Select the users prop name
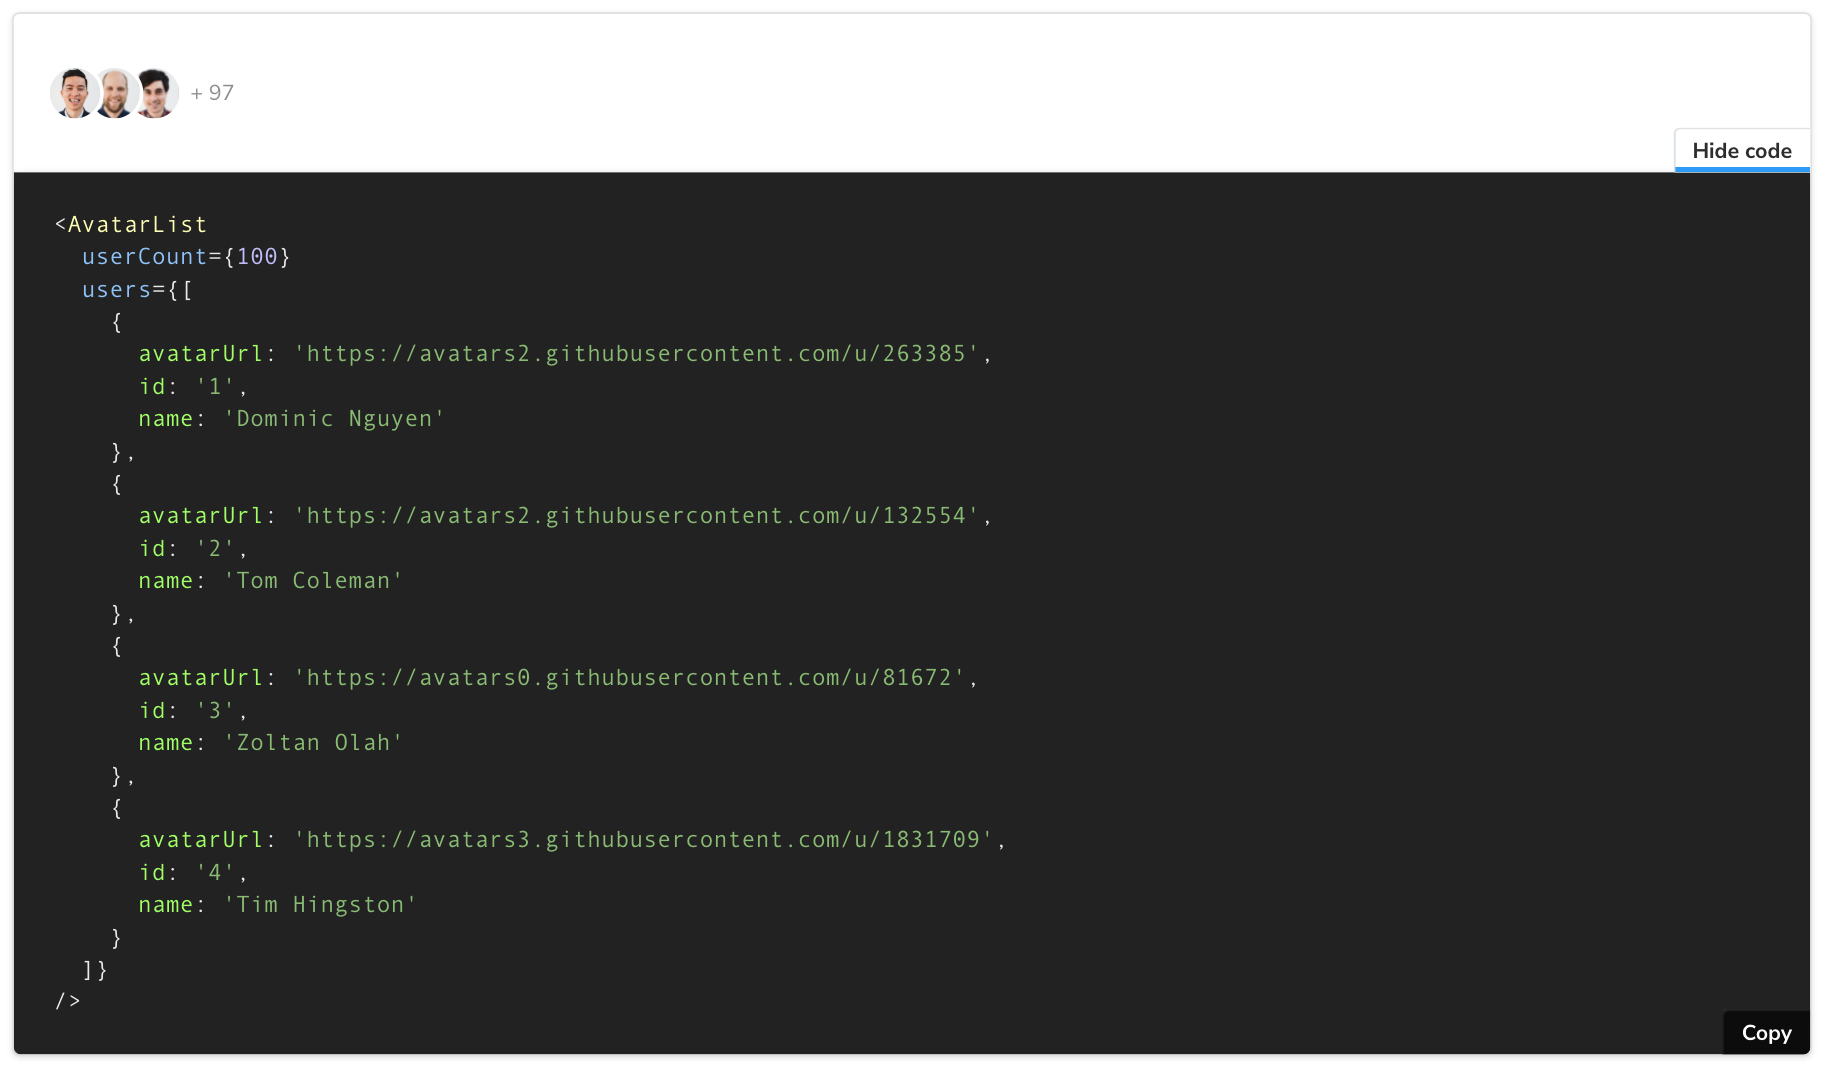 (117, 289)
